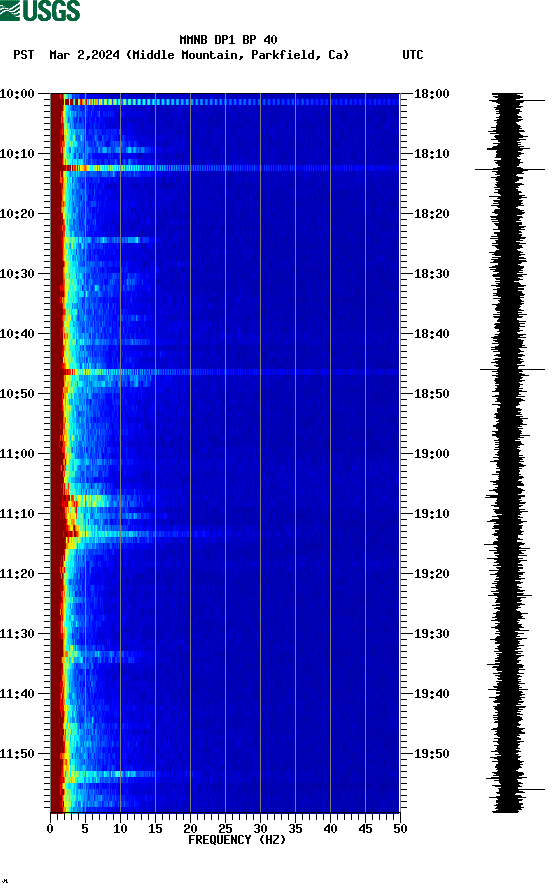Click the broadband event streak near 18:01
552x892 pixels.
[x=231, y=102]
